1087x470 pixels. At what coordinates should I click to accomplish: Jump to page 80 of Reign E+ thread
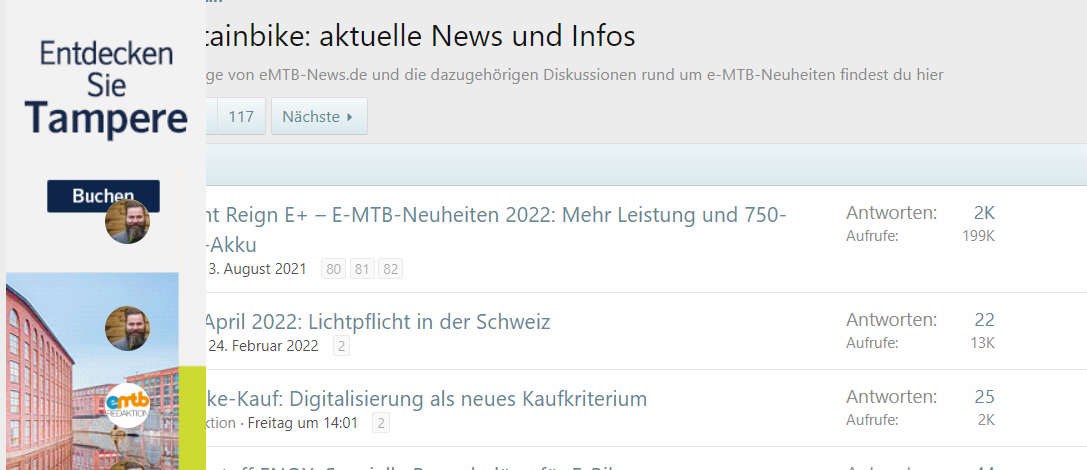coord(333,269)
